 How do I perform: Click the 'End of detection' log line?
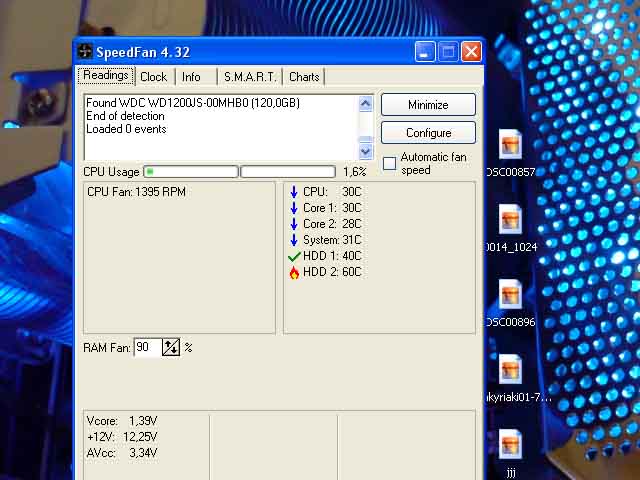point(125,116)
